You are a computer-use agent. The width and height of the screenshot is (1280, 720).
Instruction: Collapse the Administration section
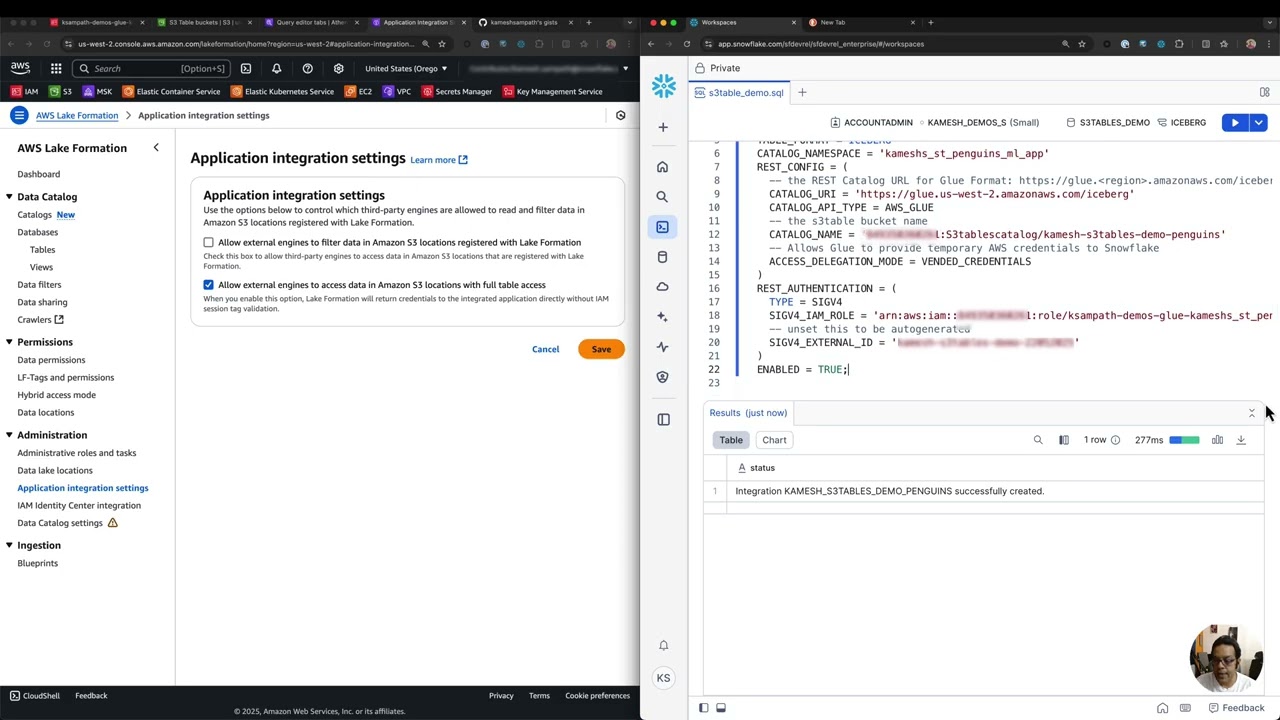pos(8,435)
